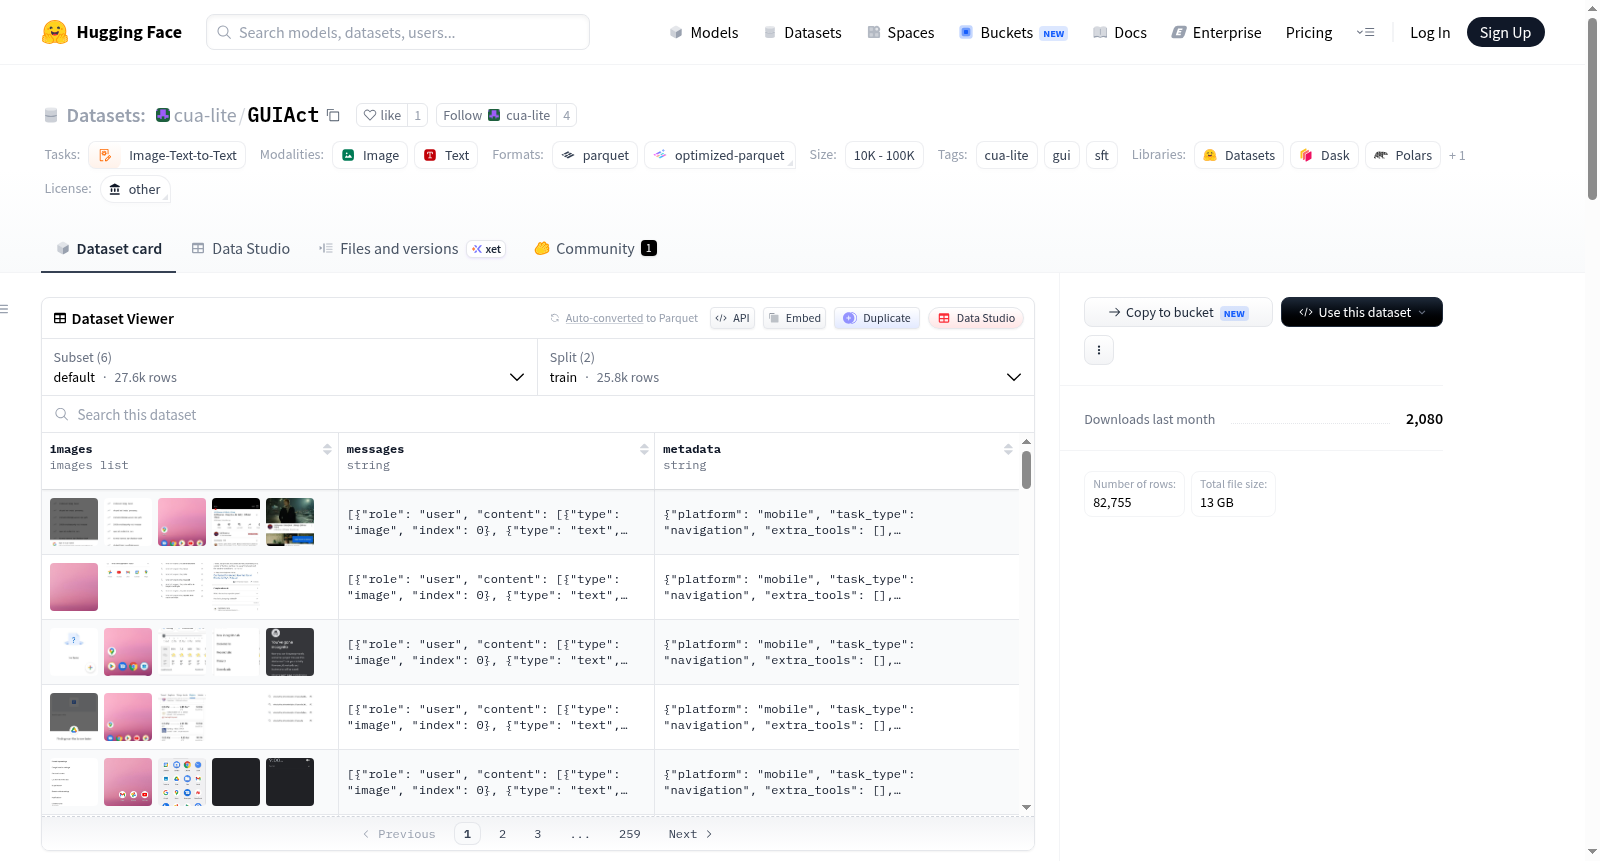The height and width of the screenshot is (861, 1600).
Task: Click the Image-Text-to-Text task tag
Action: pos(167,155)
